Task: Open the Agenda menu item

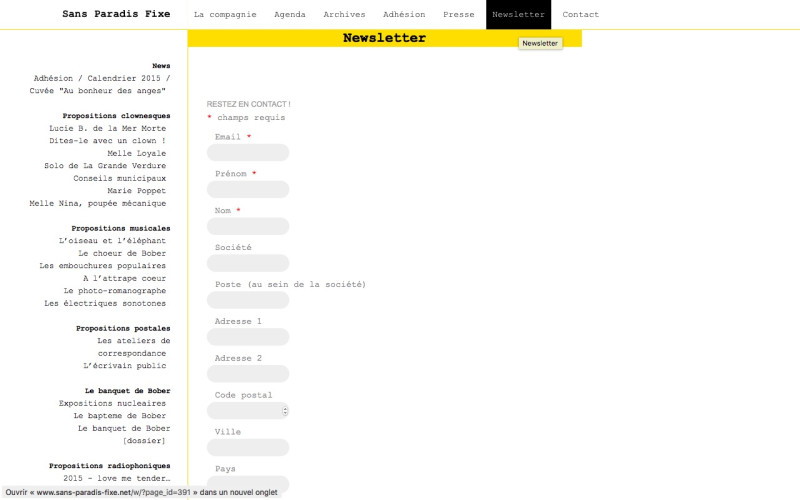Action: [289, 15]
